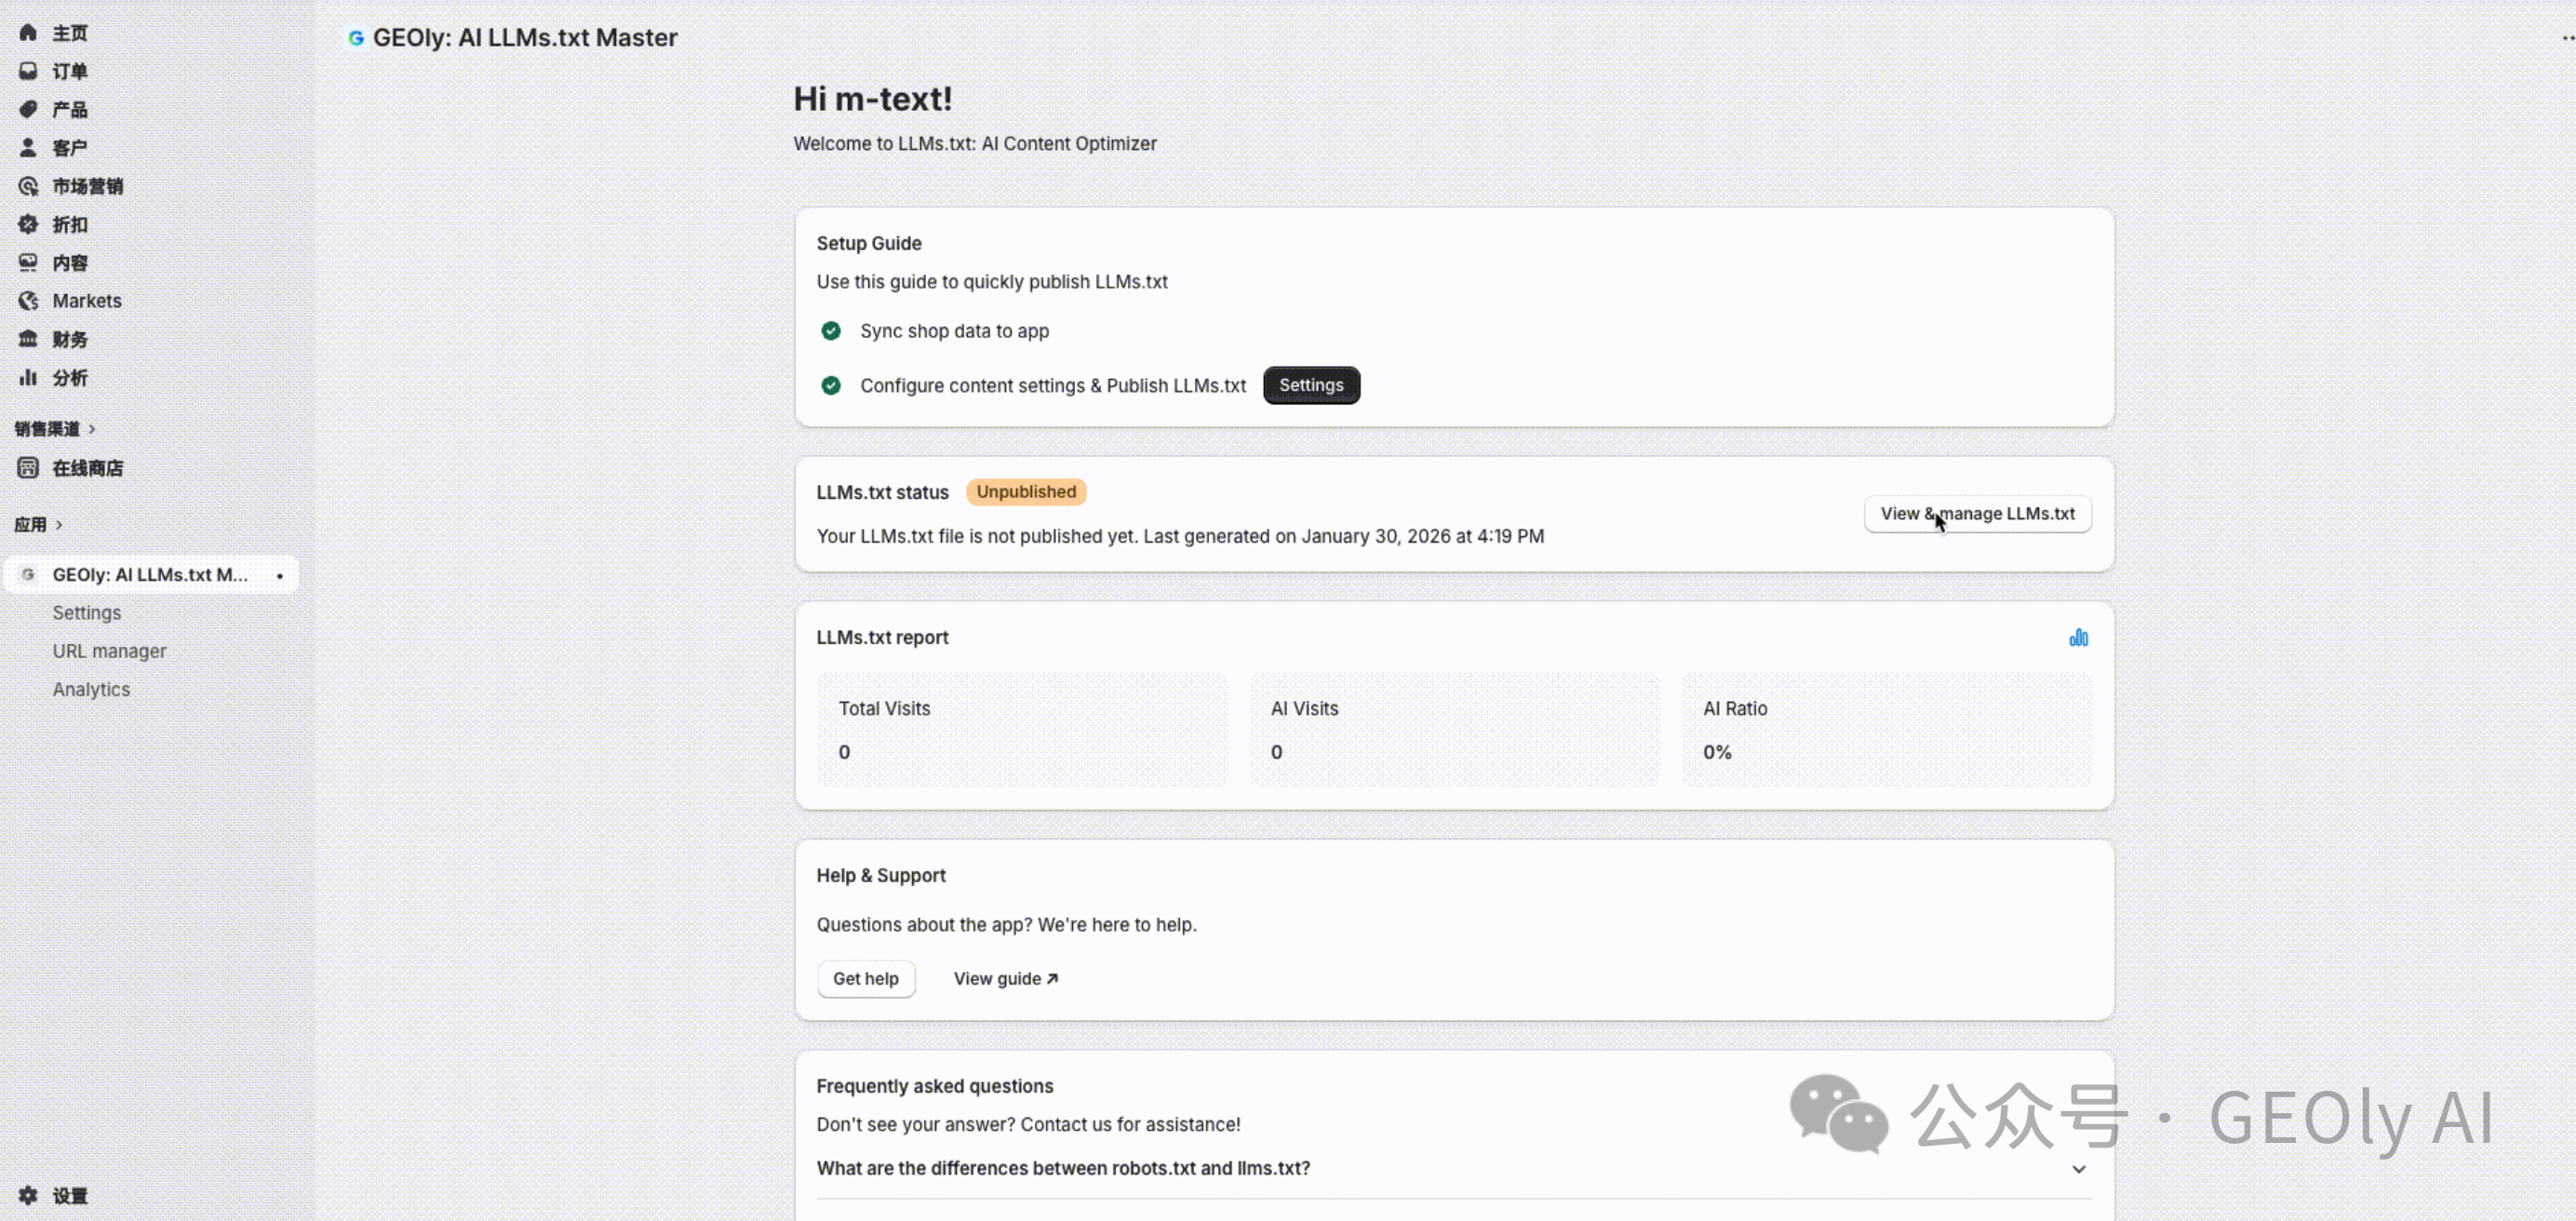Click the 'Welcome to LLMs.txt: AI Content Optimizer' text
2576x1221 pixels.
pos(975,144)
